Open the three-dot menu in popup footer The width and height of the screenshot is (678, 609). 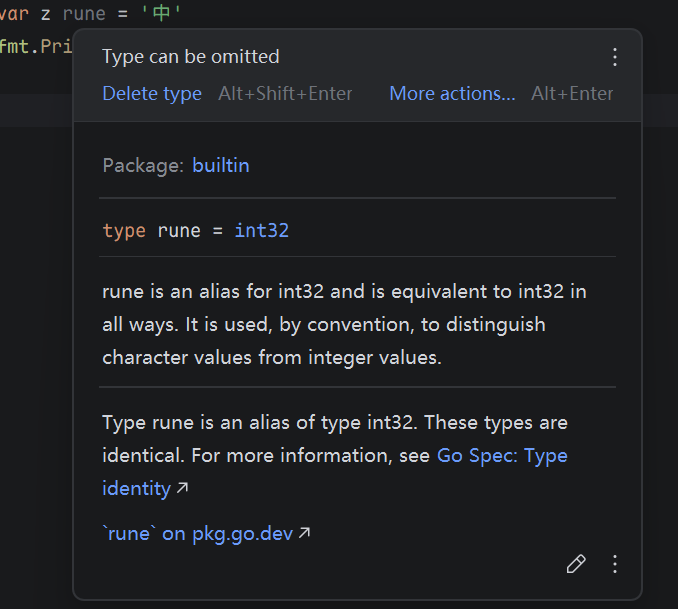[615, 564]
